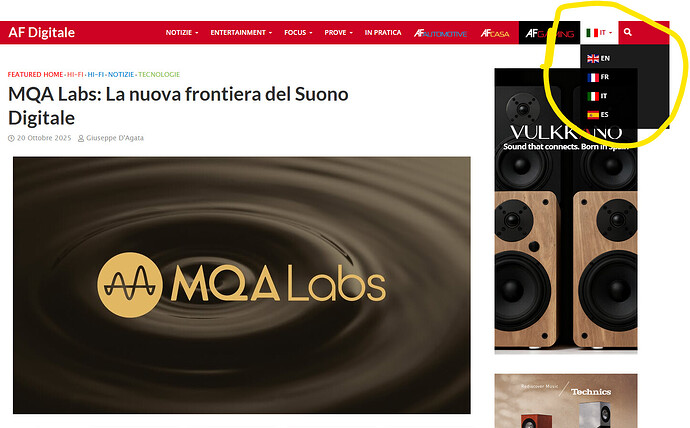Choose the French flag FR option
The image size is (690, 428).
point(598,77)
